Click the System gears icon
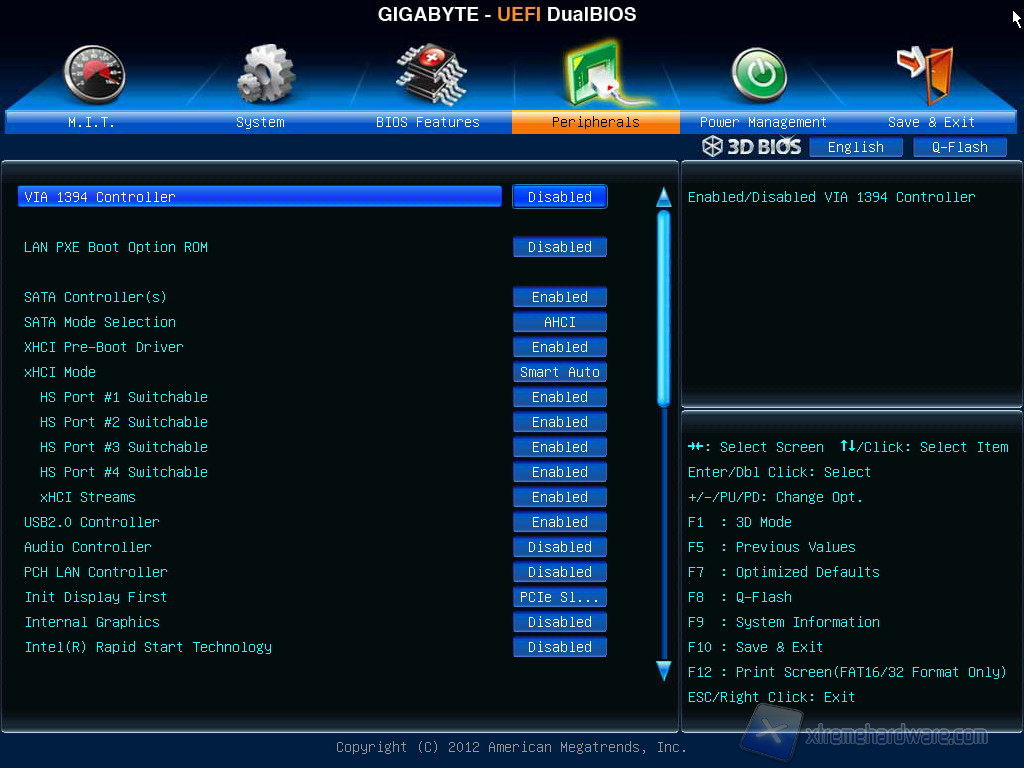The image size is (1024, 768). tap(265, 74)
